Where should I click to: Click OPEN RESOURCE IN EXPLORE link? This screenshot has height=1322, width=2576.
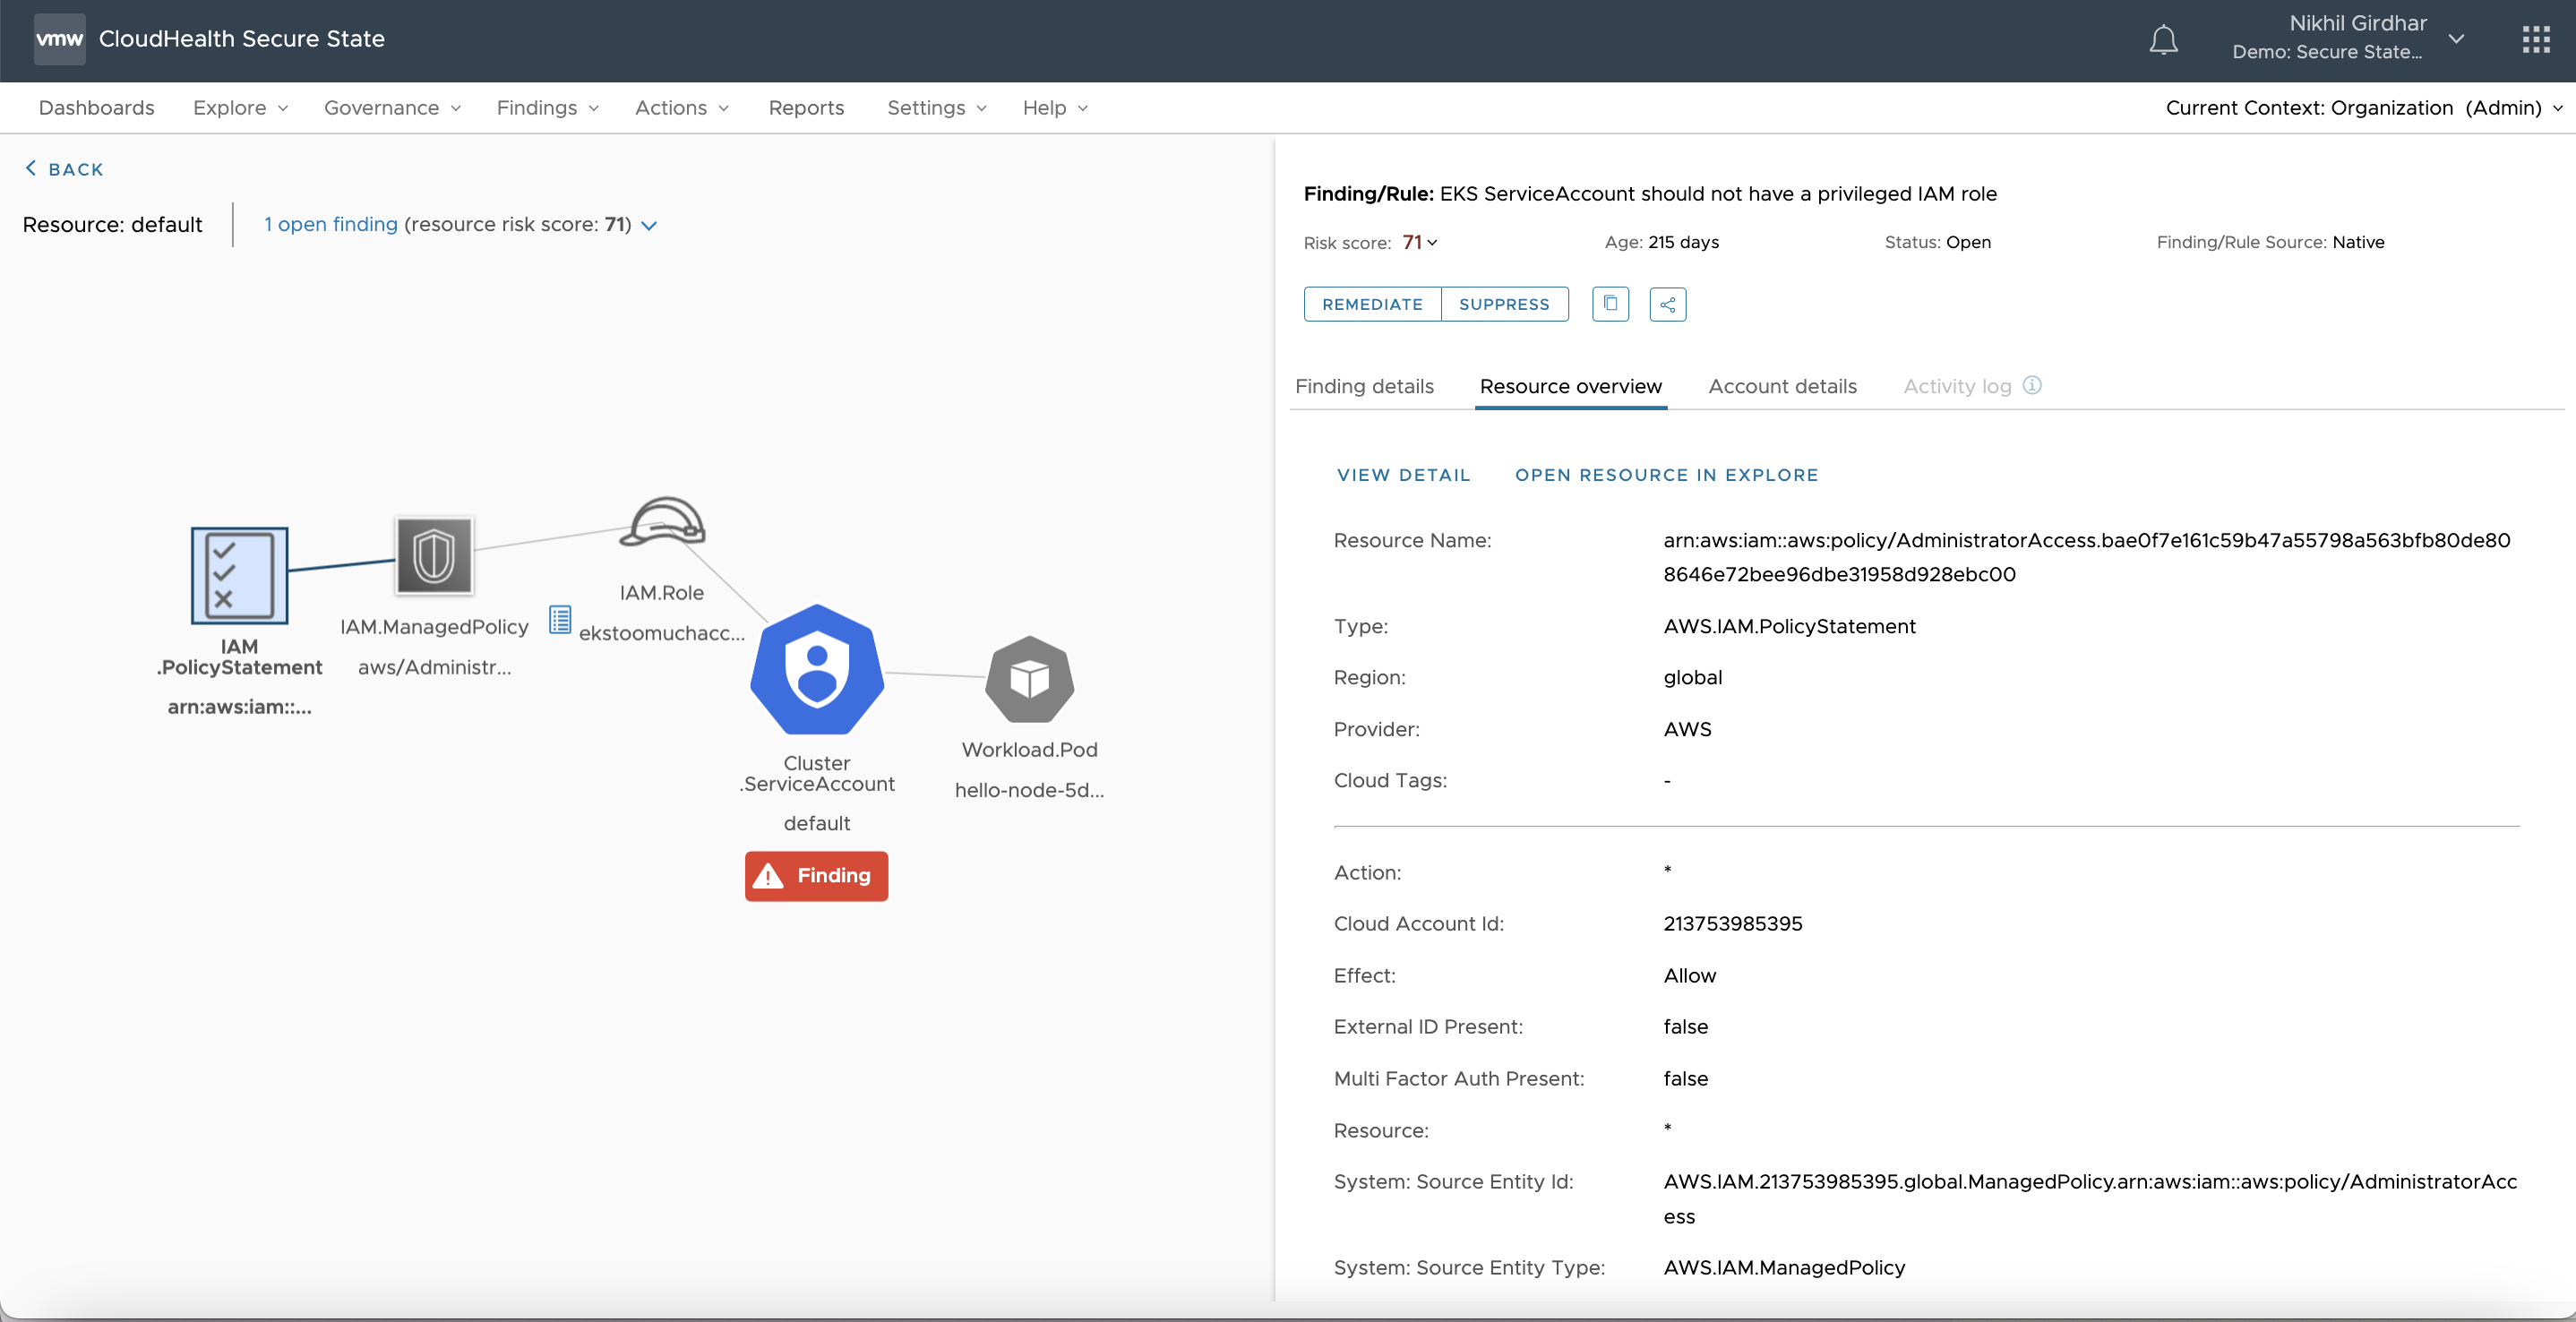[x=1666, y=475]
